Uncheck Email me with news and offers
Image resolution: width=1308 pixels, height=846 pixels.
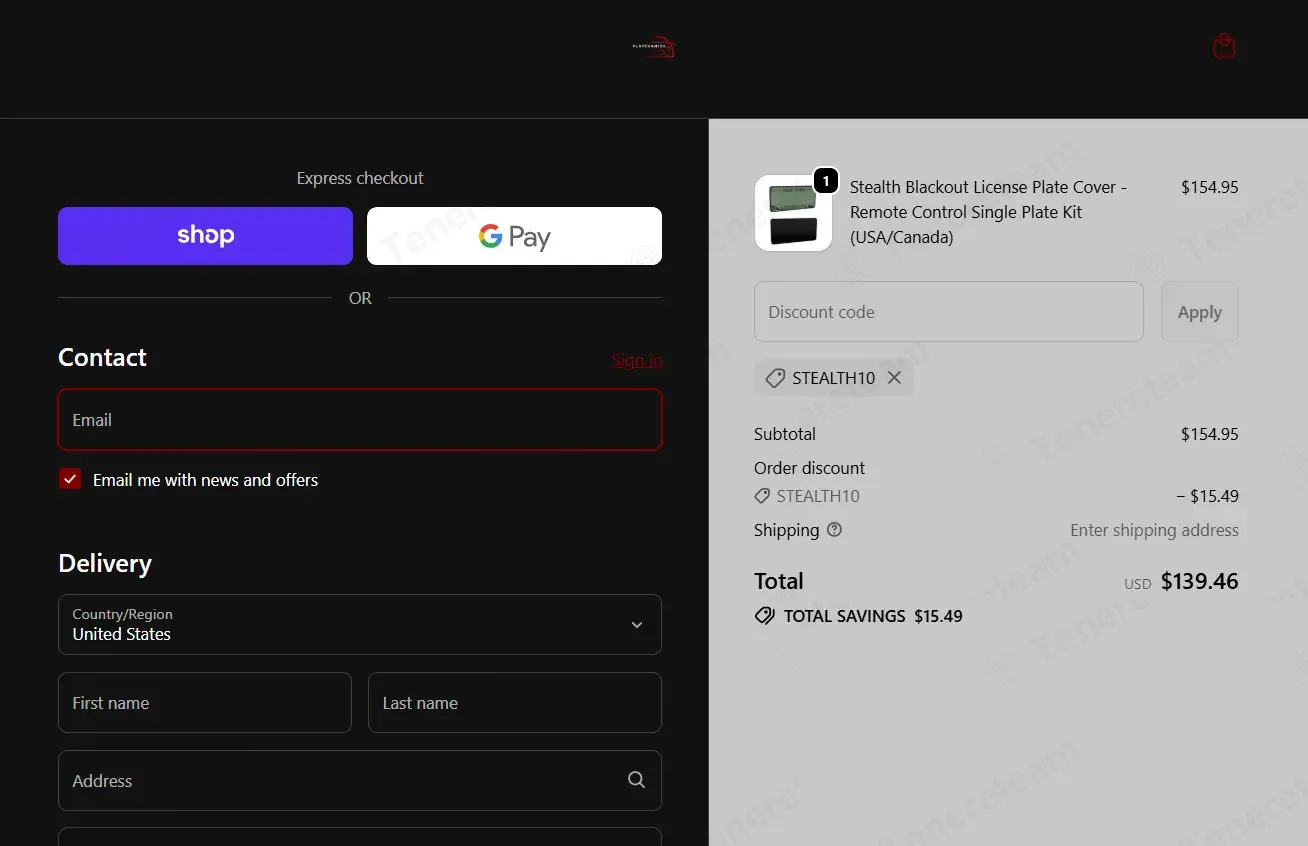(x=70, y=479)
